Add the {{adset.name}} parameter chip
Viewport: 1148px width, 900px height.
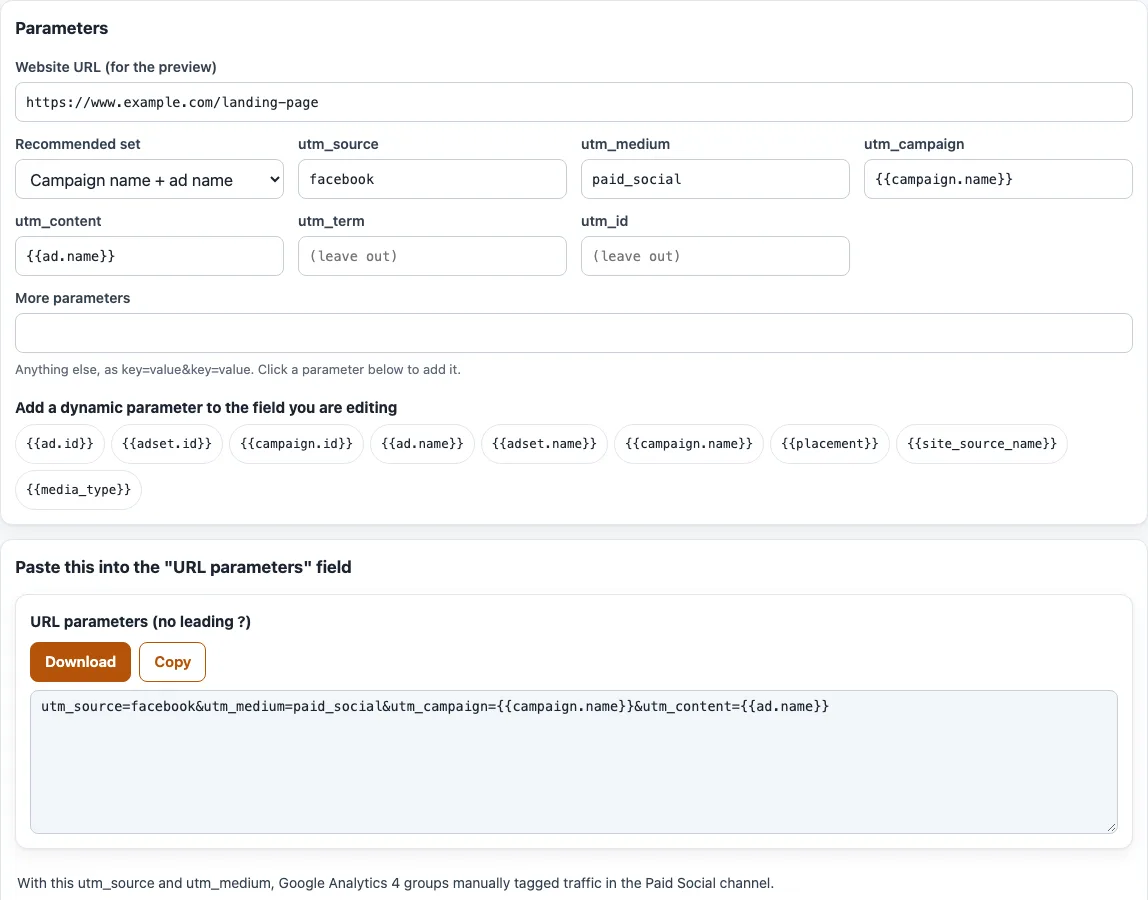tap(544, 444)
